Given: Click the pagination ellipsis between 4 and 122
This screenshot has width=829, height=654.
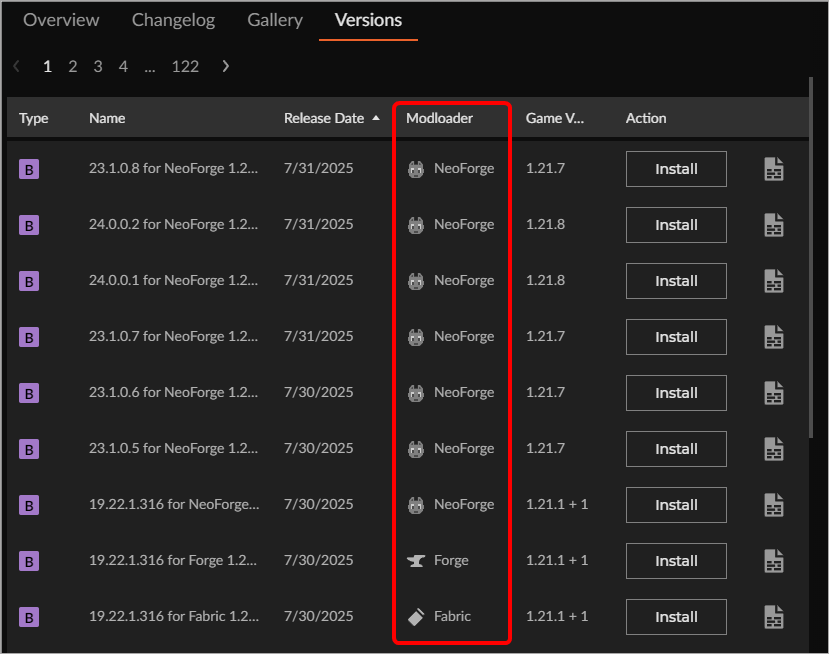Looking at the screenshot, I should [150, 68].
